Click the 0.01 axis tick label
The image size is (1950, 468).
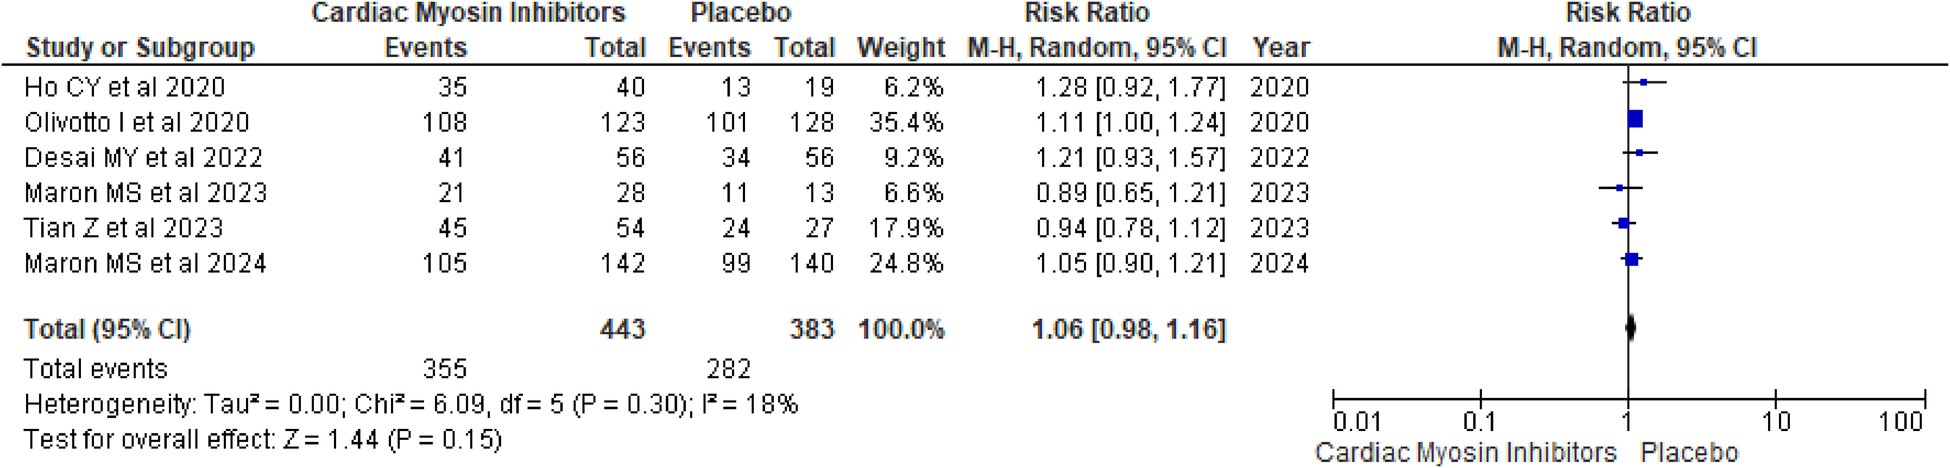click(x=1357, y=422)
